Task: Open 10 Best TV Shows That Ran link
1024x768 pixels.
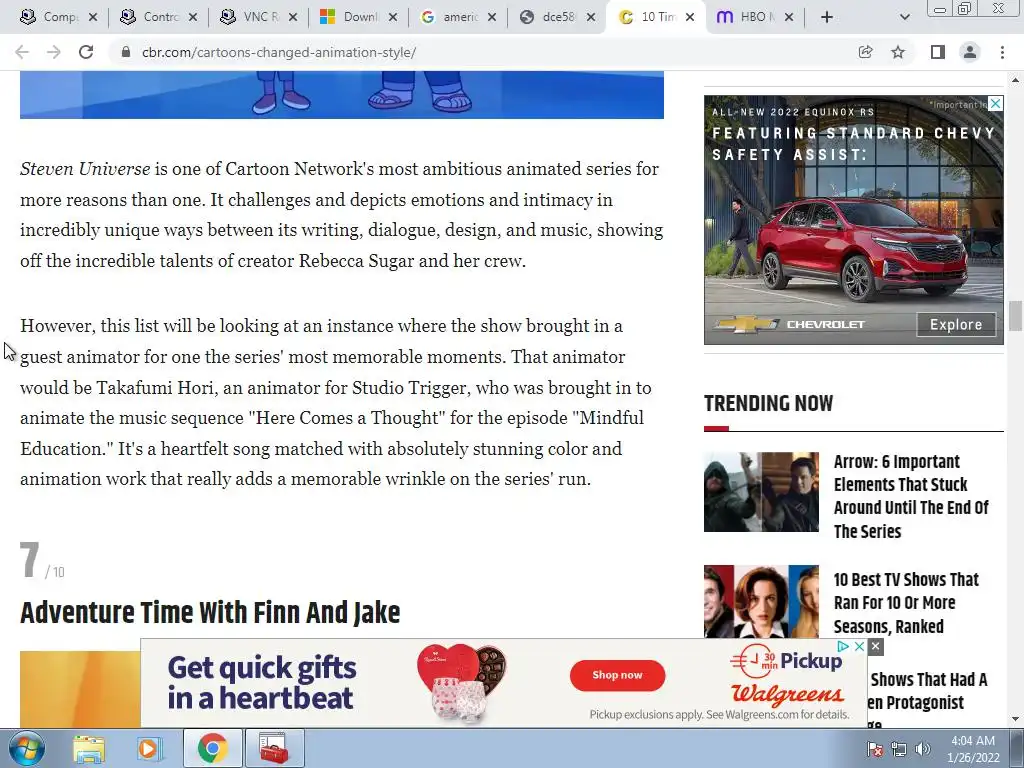Action: tap(906, 603)
